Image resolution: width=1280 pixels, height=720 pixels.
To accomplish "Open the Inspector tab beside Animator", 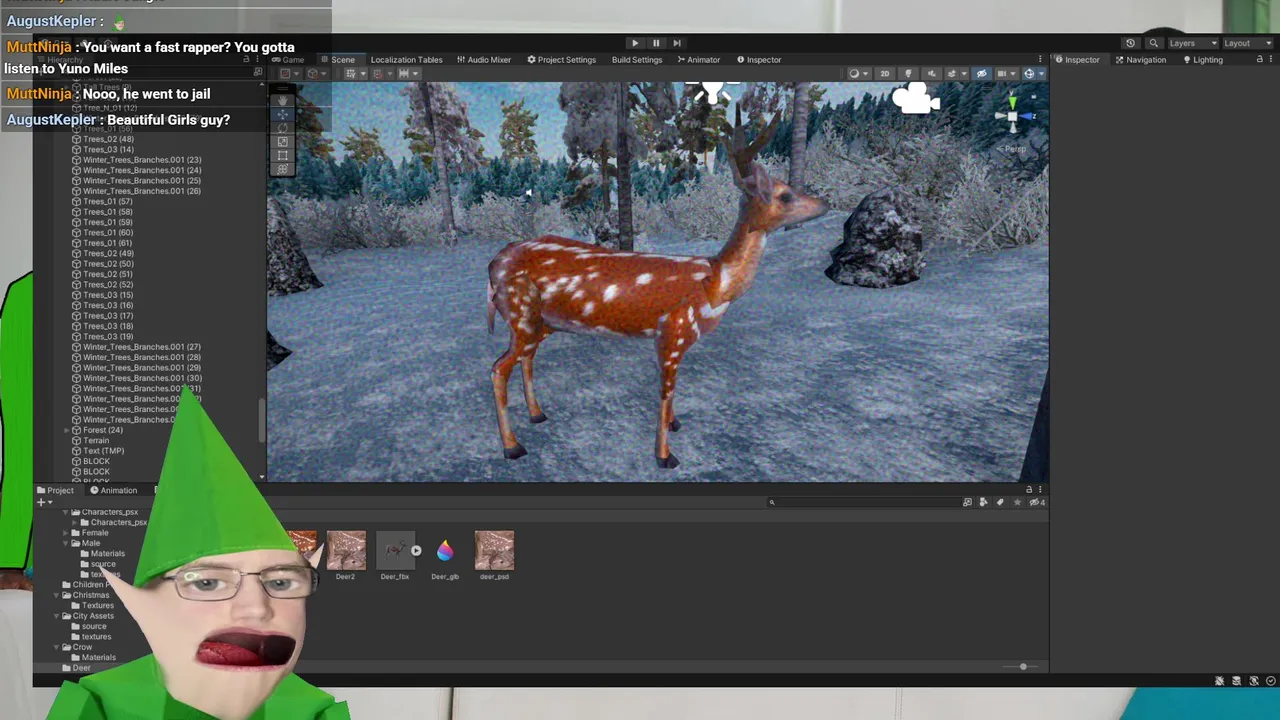I will coord(759,60).
